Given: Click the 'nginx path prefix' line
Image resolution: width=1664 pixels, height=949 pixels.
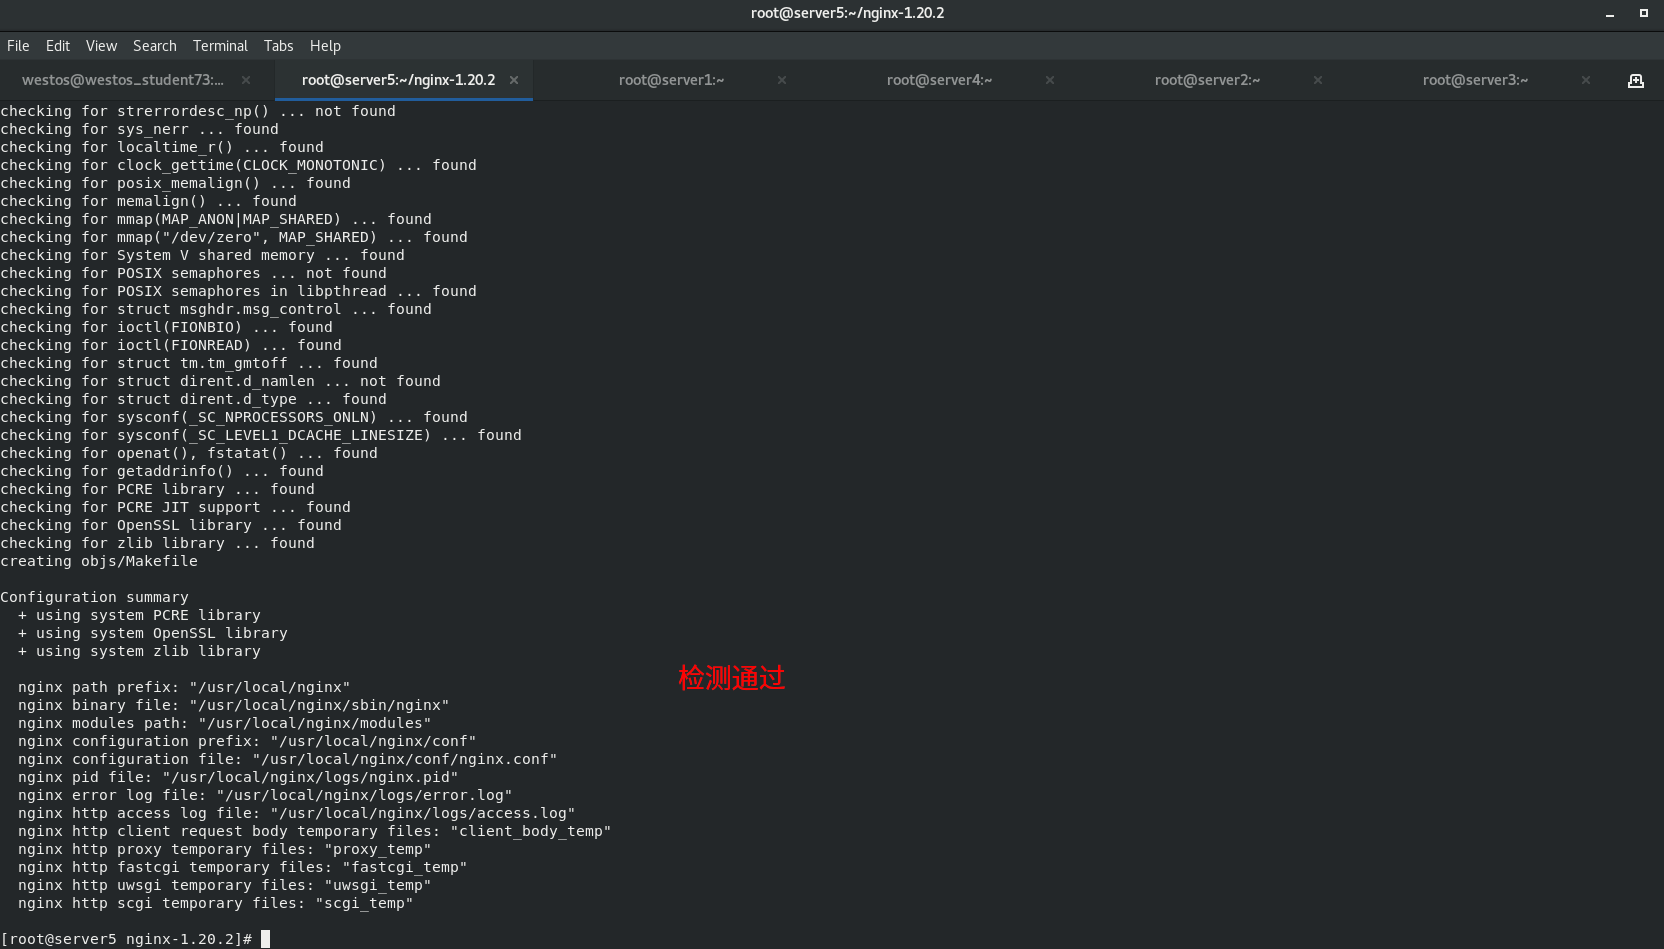Looking at the screenshot, I should pos(184,687).
